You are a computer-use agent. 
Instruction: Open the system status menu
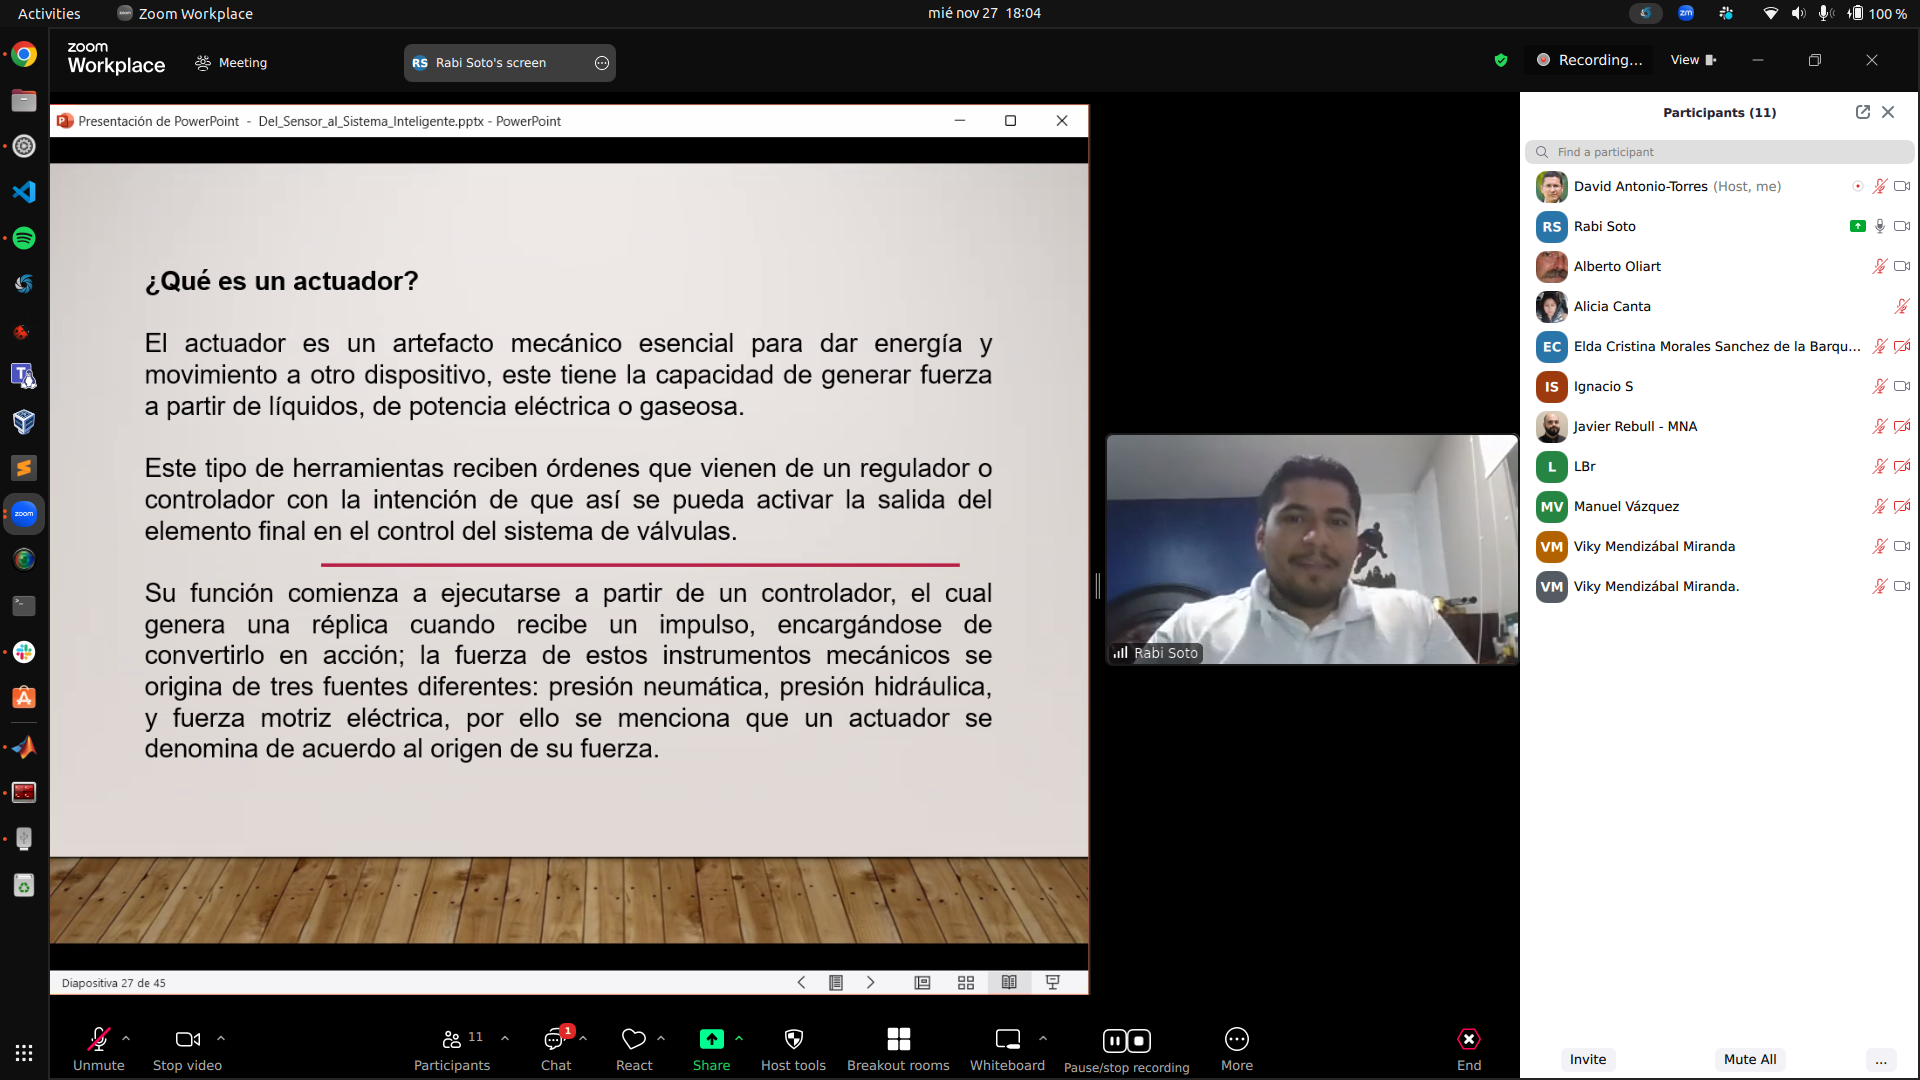coord(1834,13)
